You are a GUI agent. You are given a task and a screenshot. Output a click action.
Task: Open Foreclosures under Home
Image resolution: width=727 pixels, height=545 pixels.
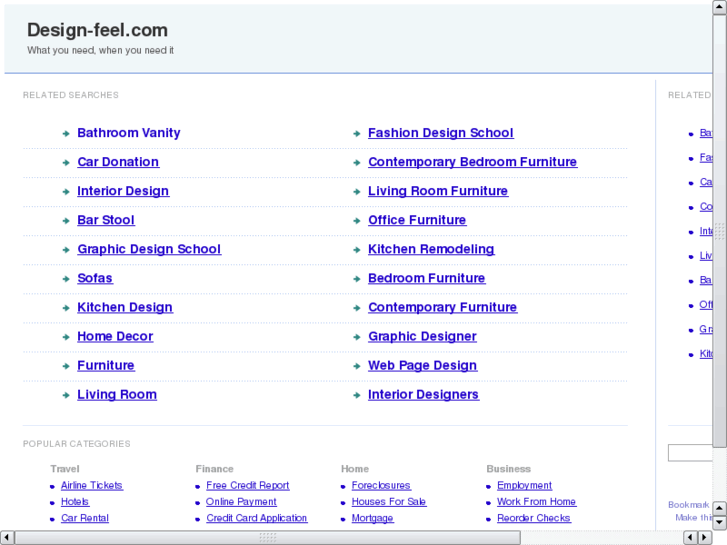[381, 486]
